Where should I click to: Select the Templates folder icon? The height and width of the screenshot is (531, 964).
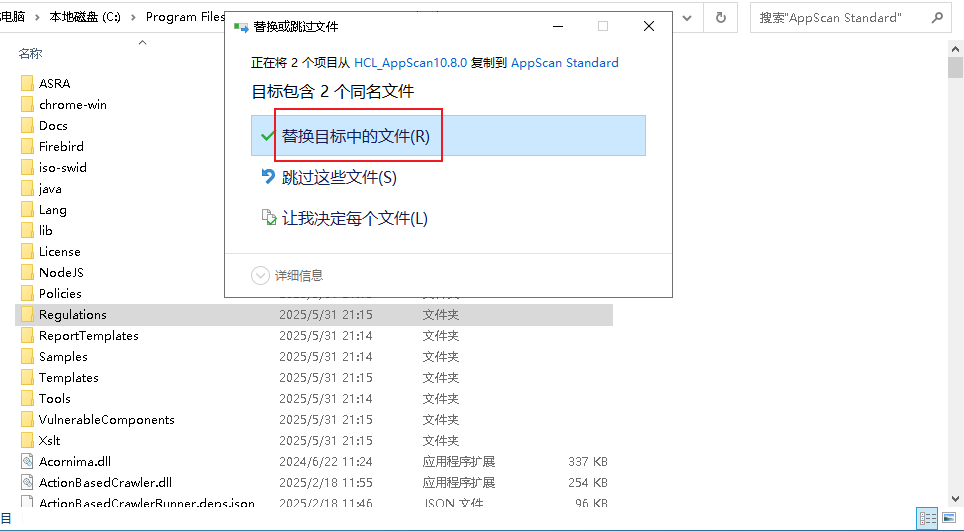tap(27, 377)
